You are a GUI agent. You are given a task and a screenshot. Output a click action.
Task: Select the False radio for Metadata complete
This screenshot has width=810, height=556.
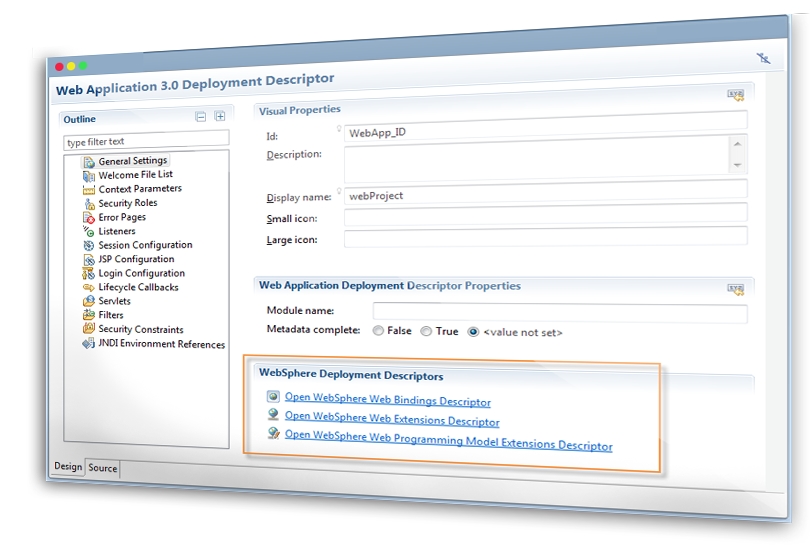[378, 331]
